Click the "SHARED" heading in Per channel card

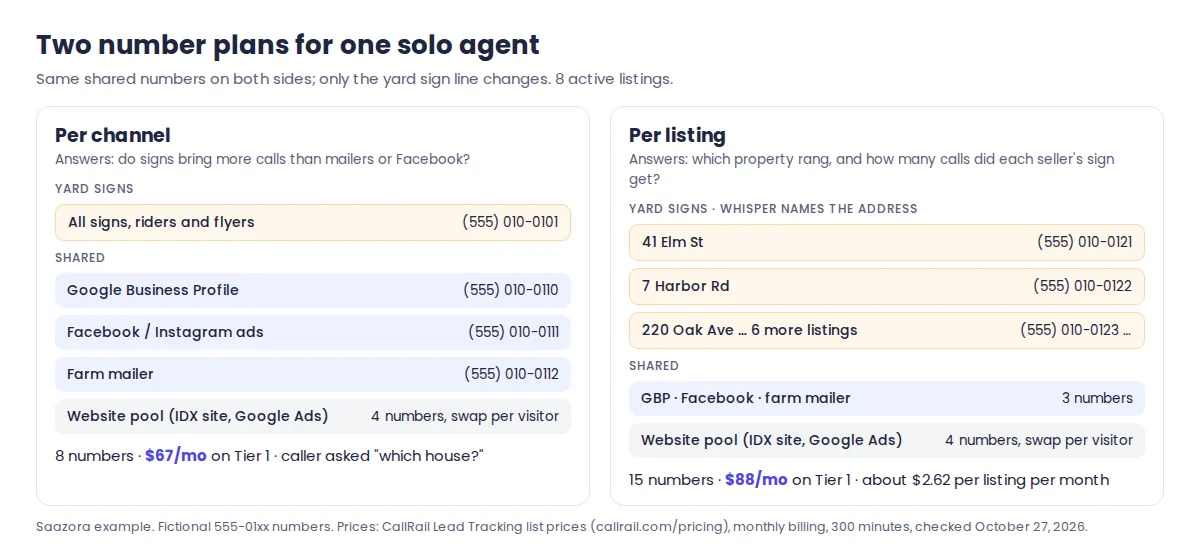click(x=80, y=258)
